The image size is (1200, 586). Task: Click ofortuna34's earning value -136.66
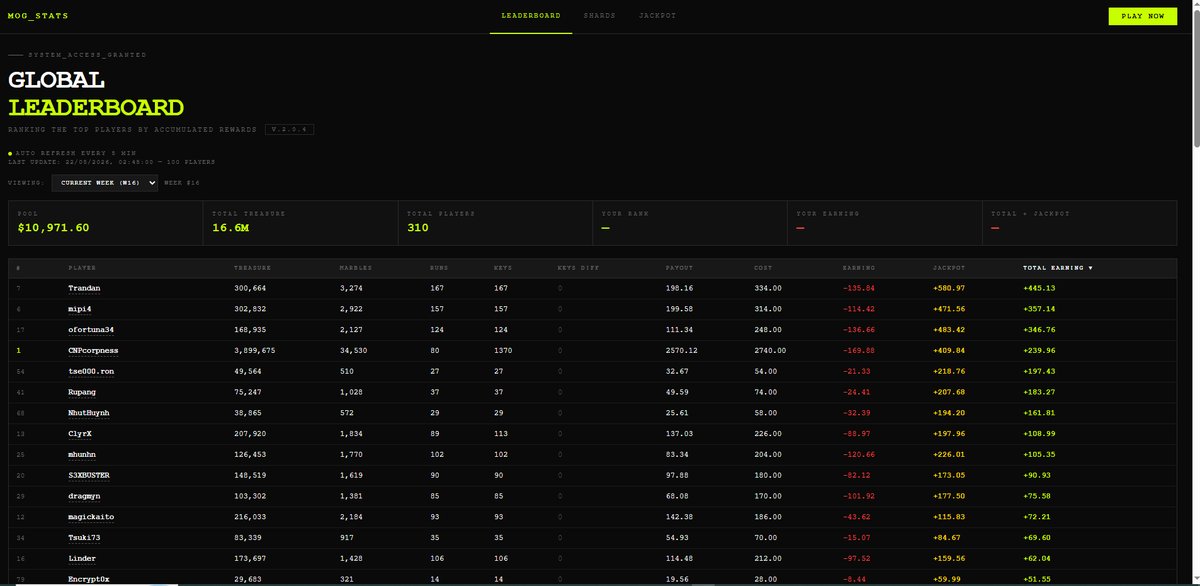tap(859, 330)
